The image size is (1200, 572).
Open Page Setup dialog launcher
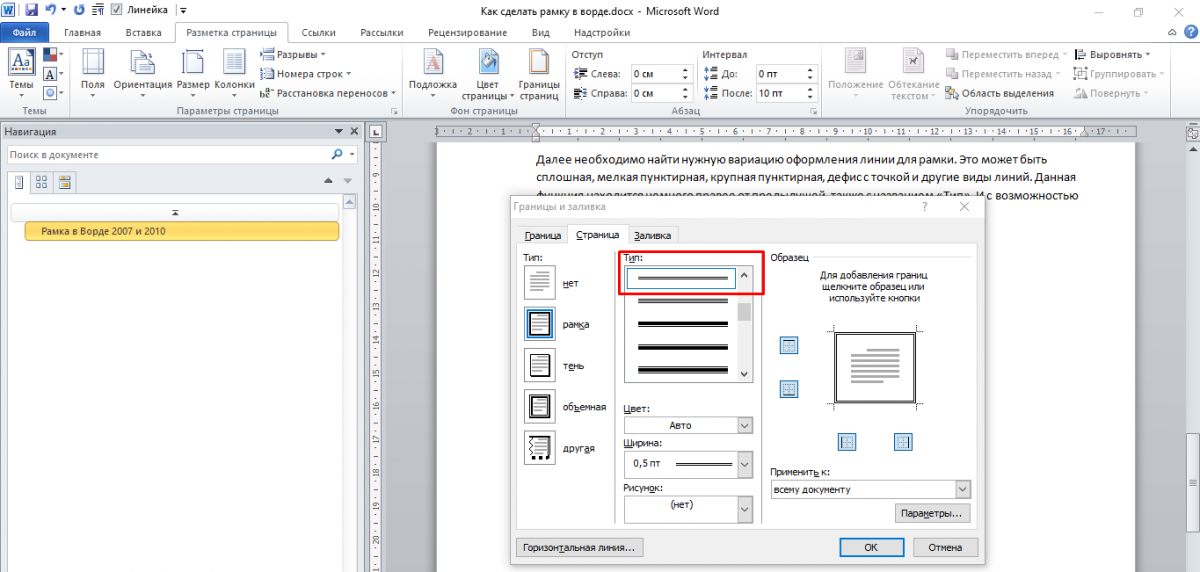pyautogui.click(x=394, y=112)
